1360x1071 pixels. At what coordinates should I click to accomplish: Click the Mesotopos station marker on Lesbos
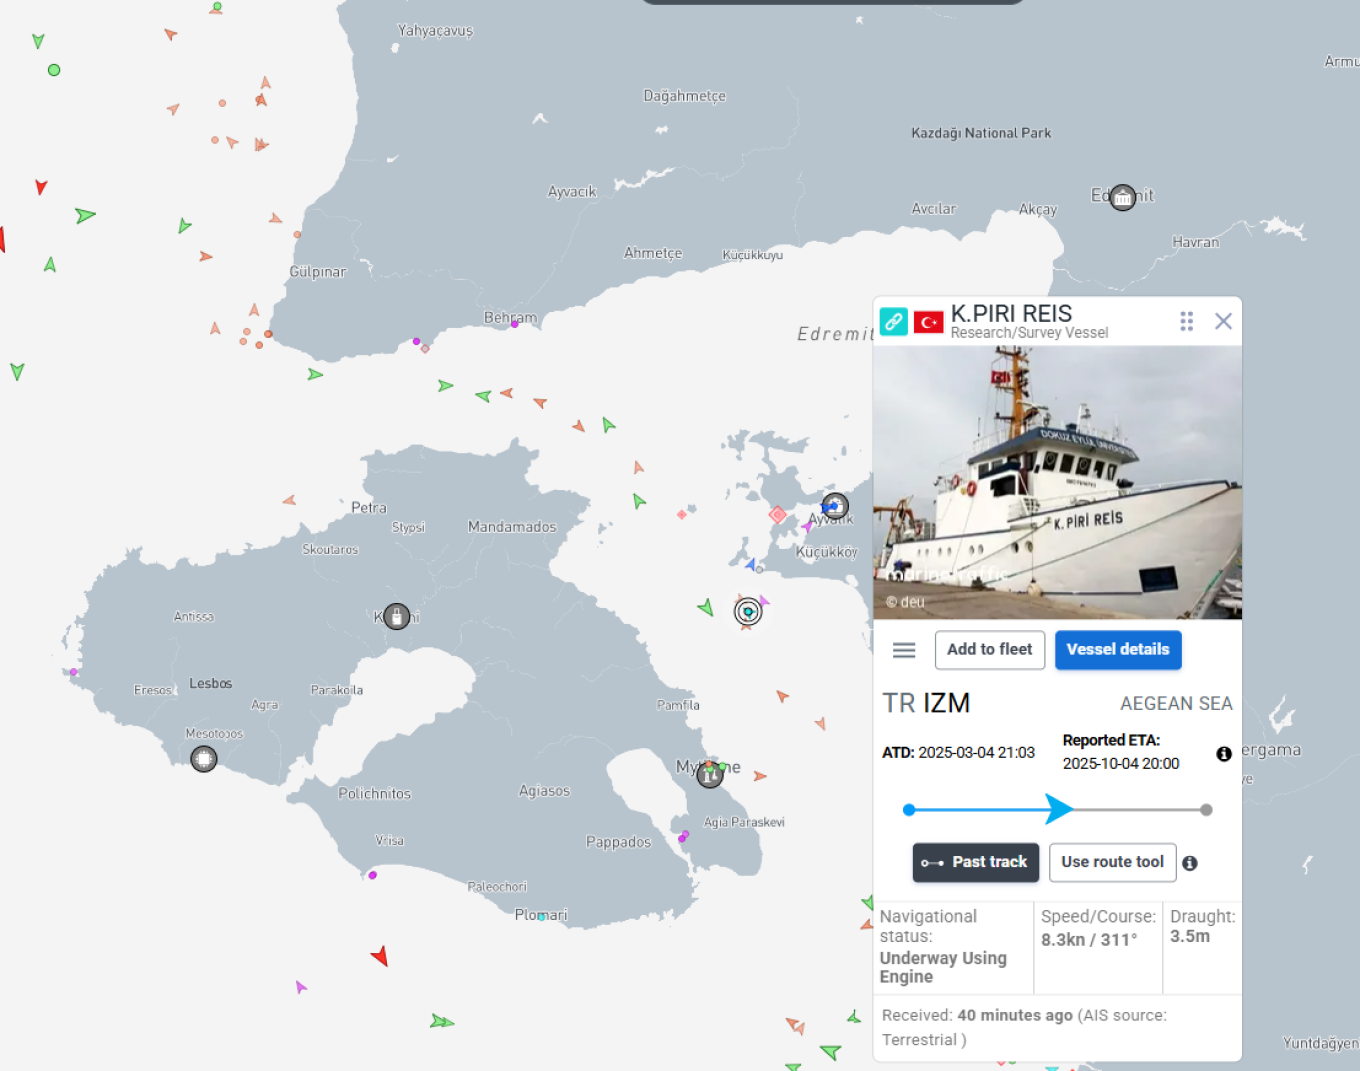[204, 759]
